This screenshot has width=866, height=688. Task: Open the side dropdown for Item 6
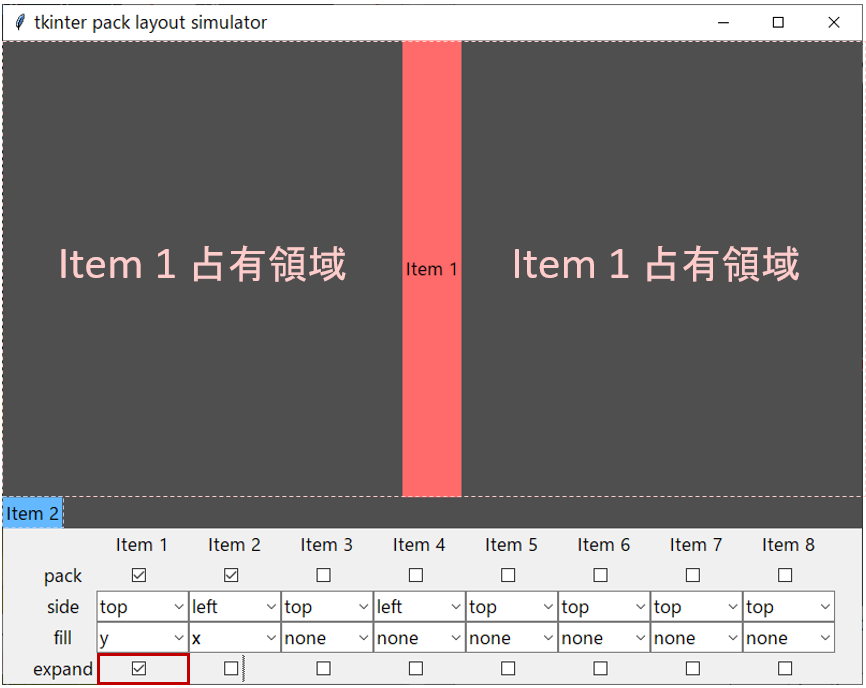pos(604,606)
